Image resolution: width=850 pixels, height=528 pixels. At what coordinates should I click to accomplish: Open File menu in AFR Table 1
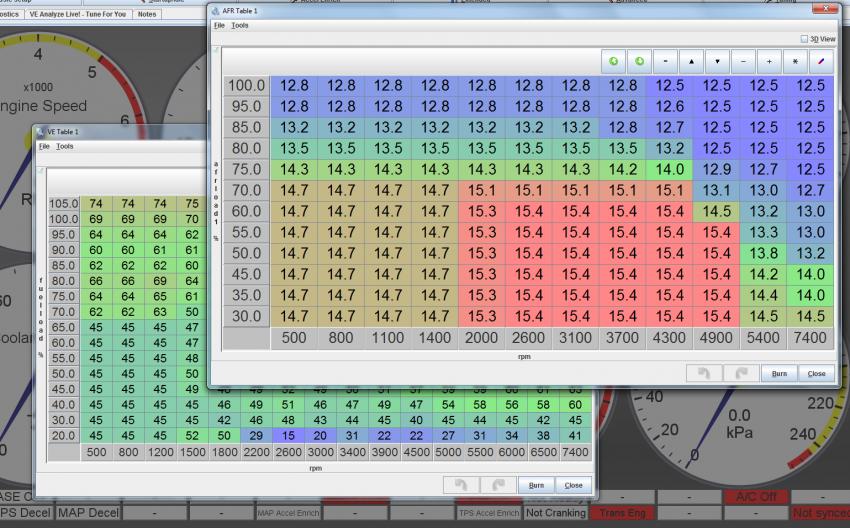point(219,25)
